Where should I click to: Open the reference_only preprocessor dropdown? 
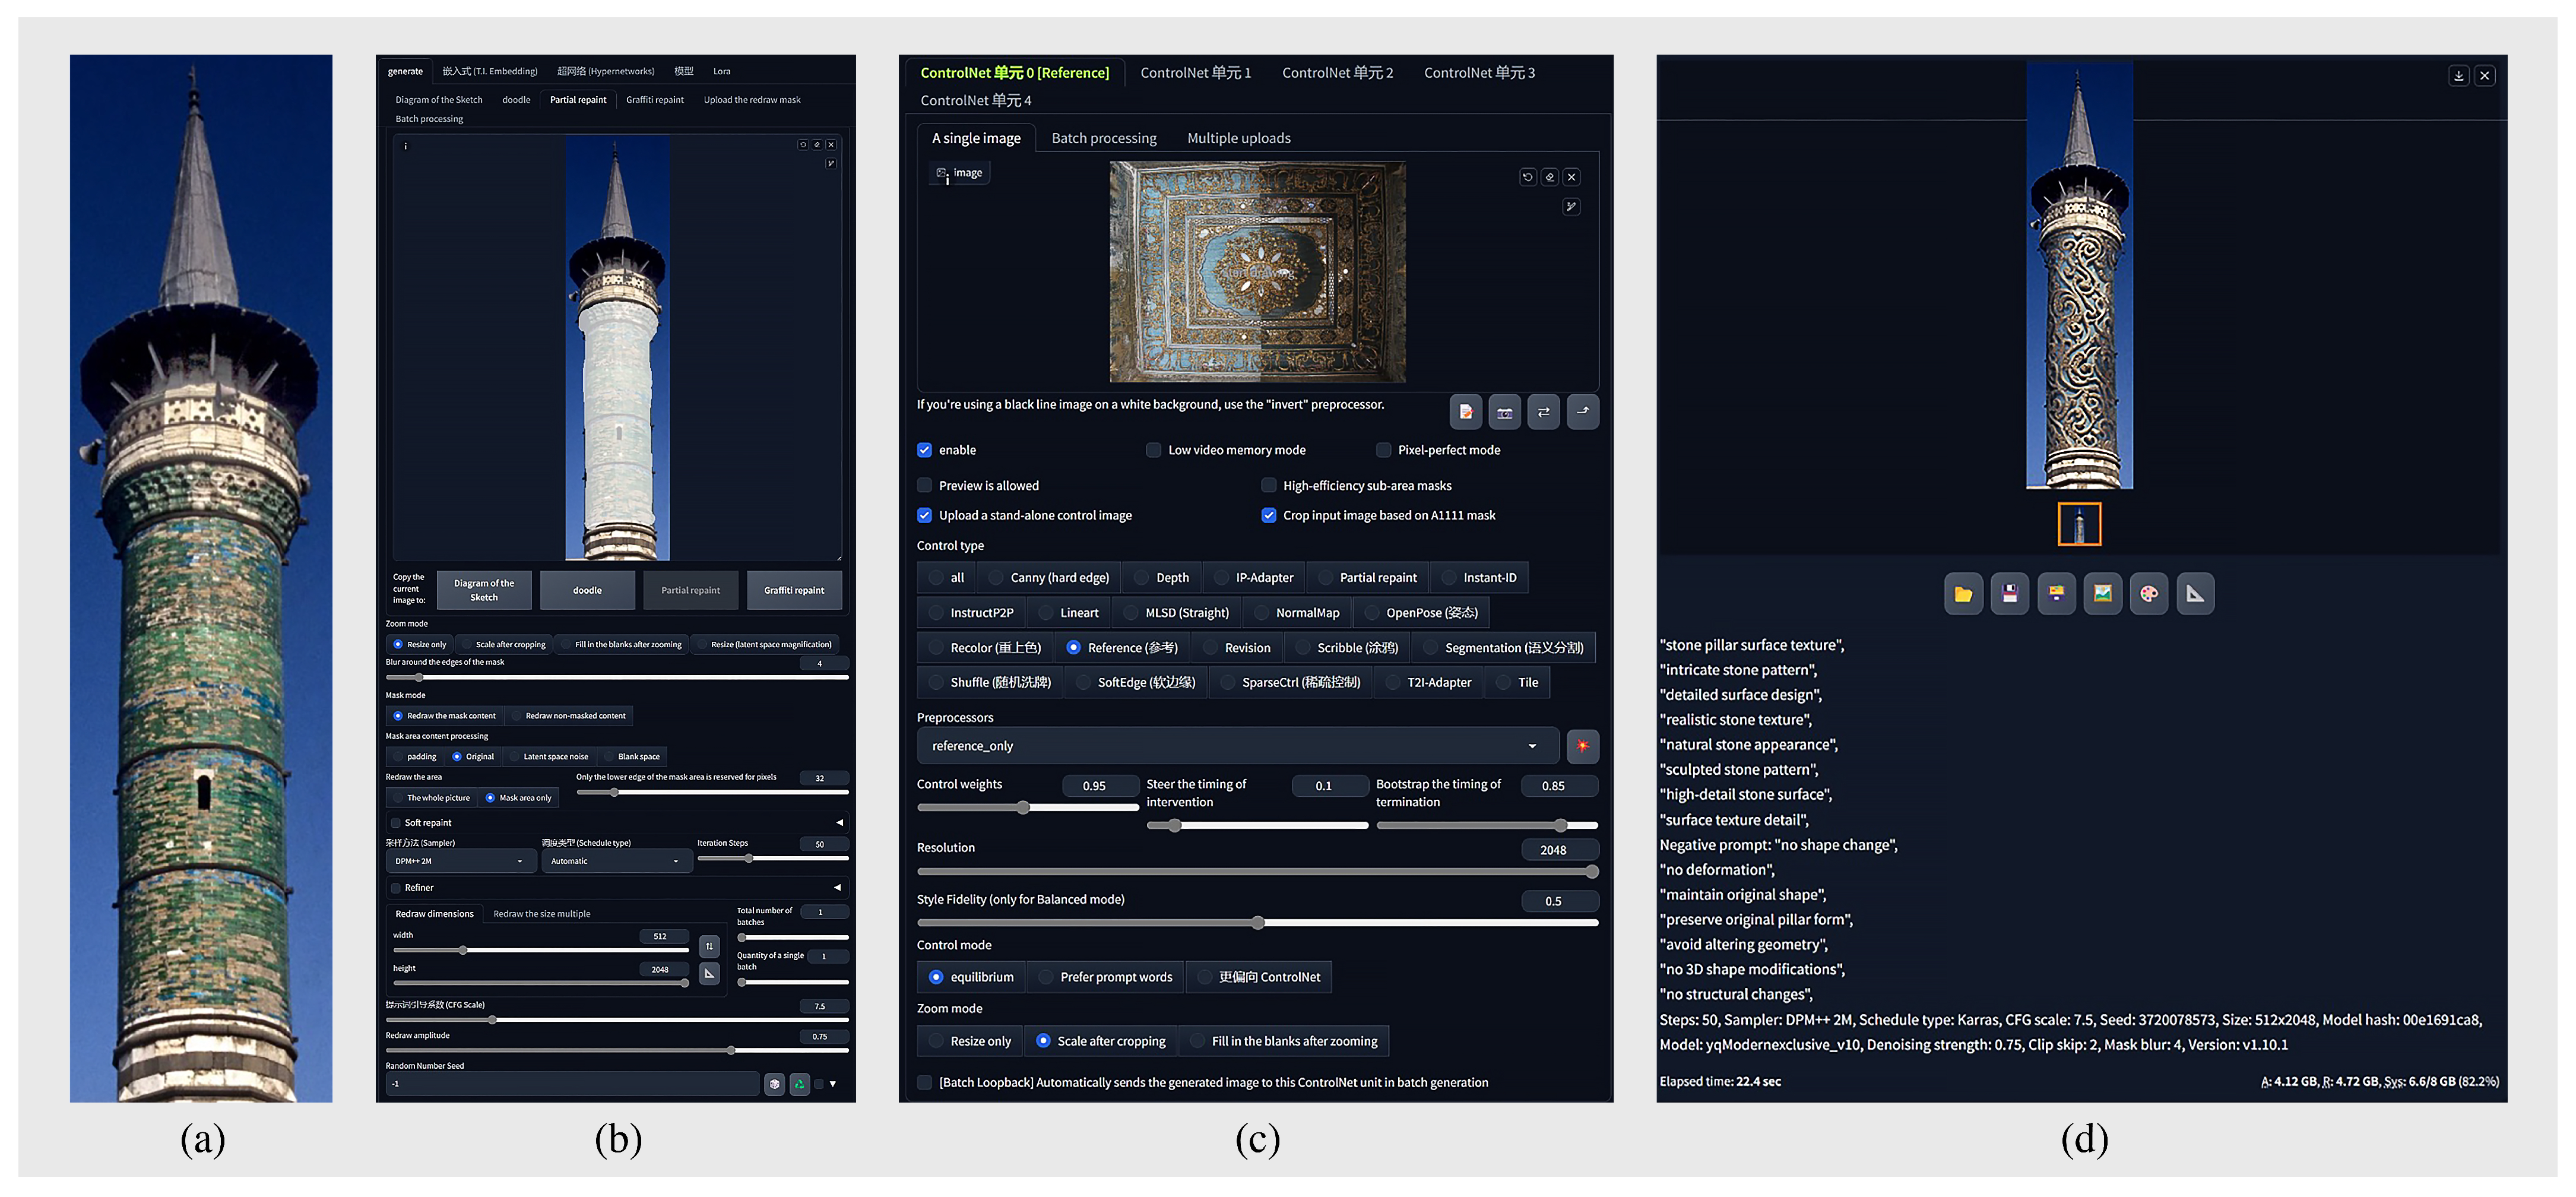(1237, 746)
